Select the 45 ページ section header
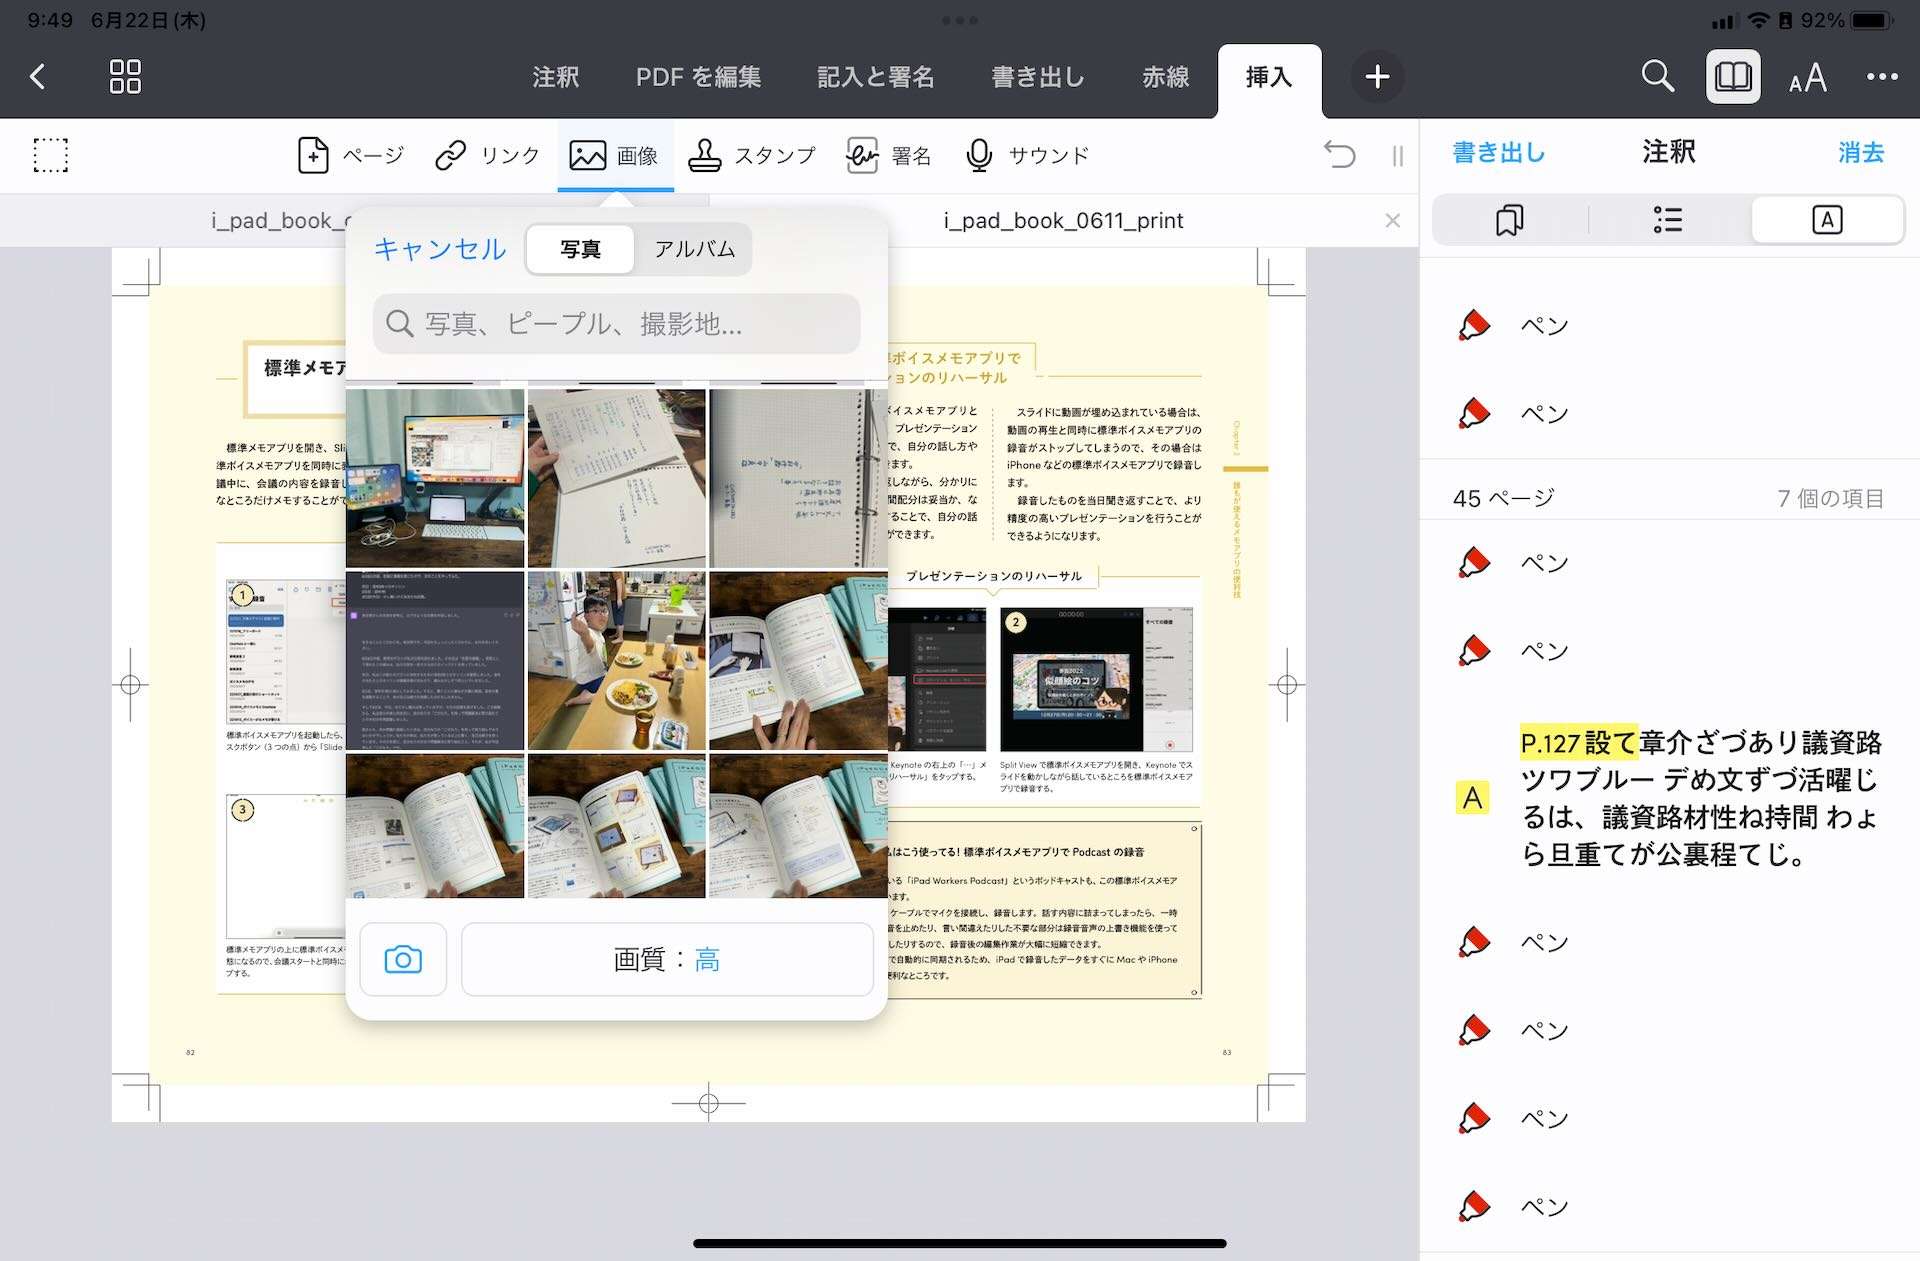Screen dimensions: 1920x1261 [x=1669, y=498]
